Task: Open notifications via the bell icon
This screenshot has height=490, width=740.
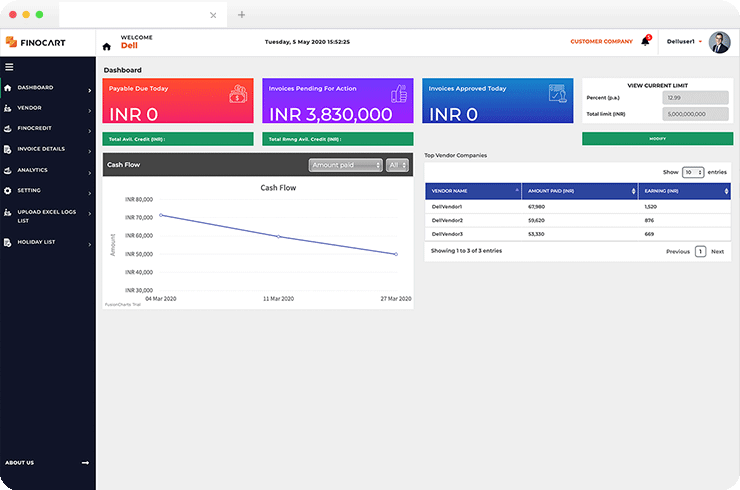Action: tap(645, 41)
